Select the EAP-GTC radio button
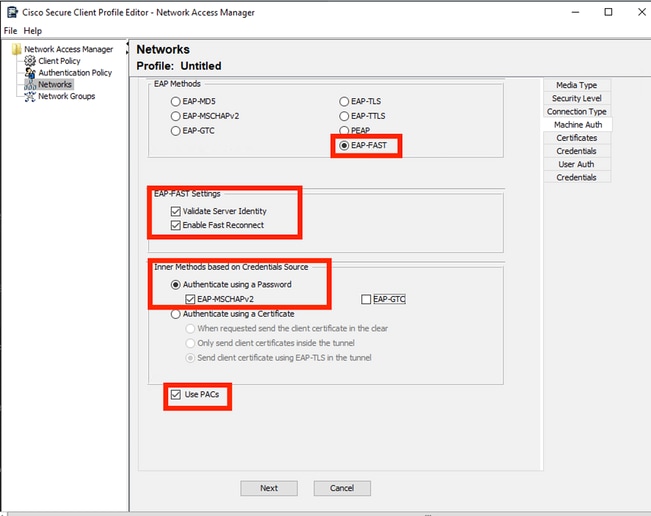The width and height of the screenshot is (651, 516). 176,131
